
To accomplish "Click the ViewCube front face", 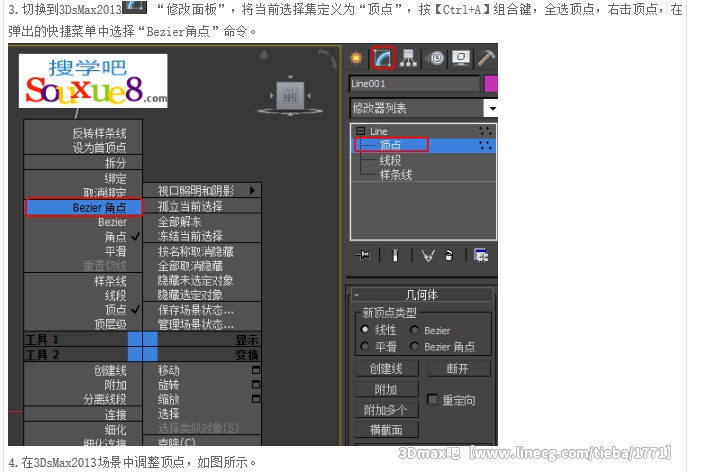I will 290,96.
